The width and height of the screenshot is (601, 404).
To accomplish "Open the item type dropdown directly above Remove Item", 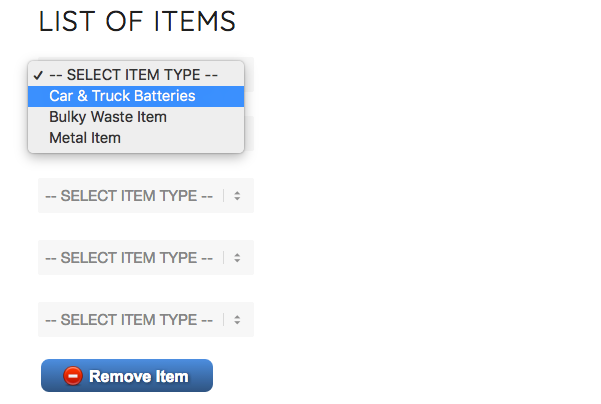I will [146, 320].
